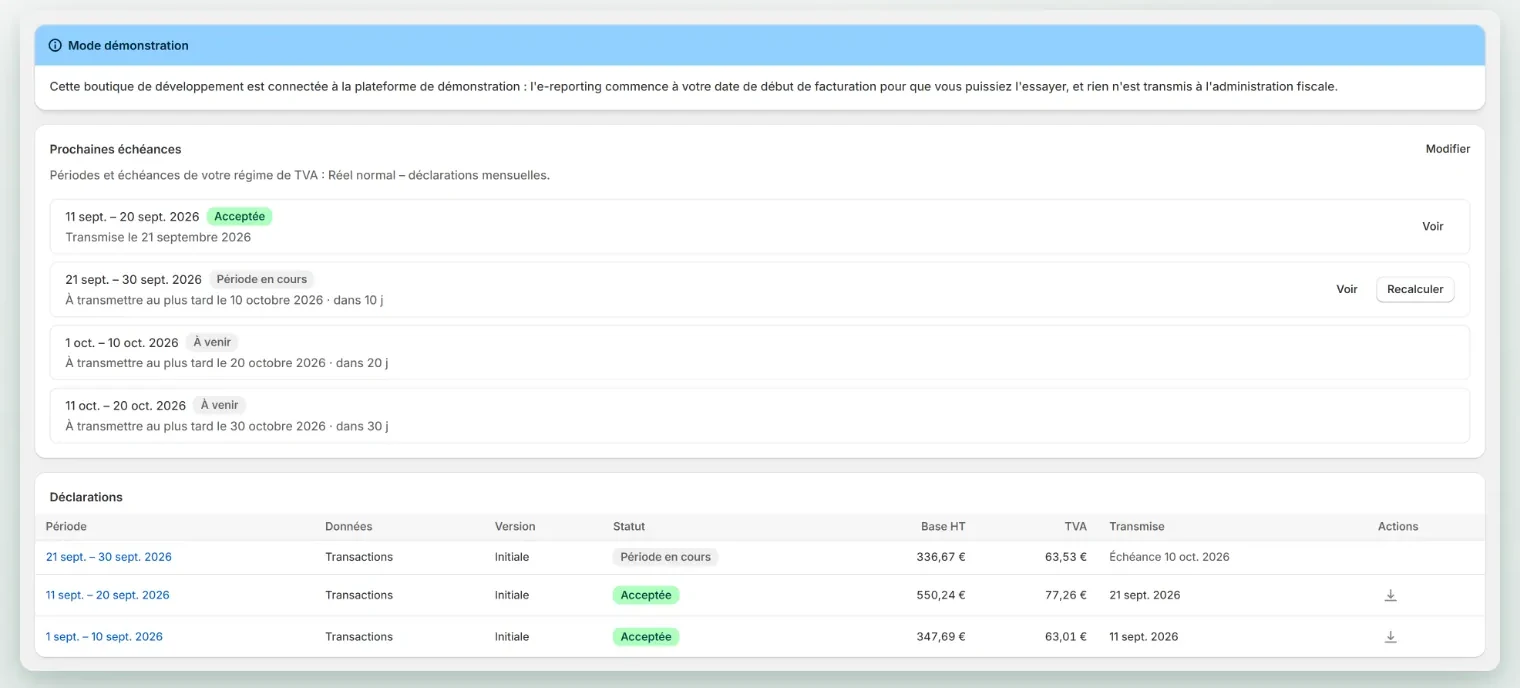Click the Base HT amount 336,67 €
Viewport: 1520px width, 688px height.
pos(941,557)
